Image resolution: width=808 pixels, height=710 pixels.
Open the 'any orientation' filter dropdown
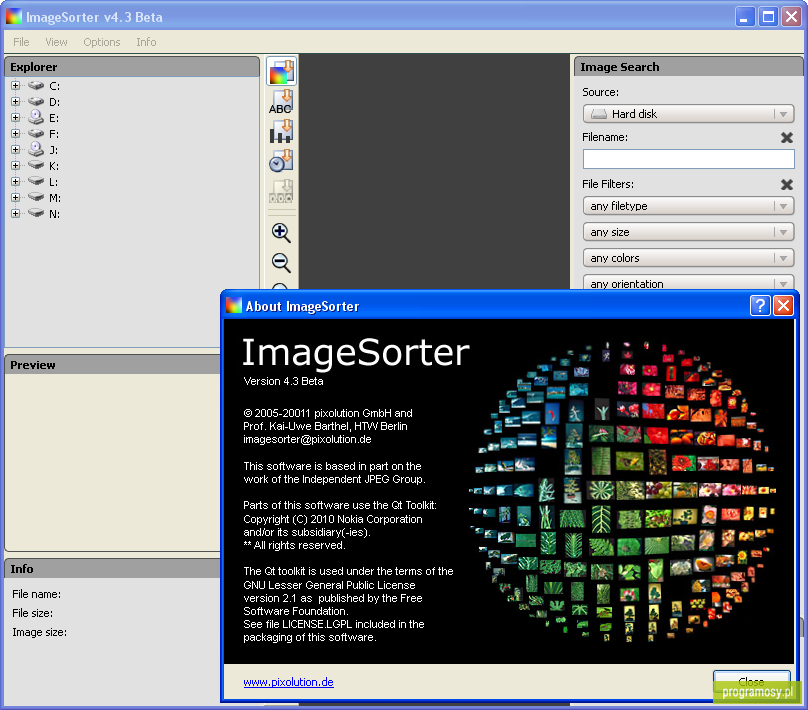pos(688,282)
